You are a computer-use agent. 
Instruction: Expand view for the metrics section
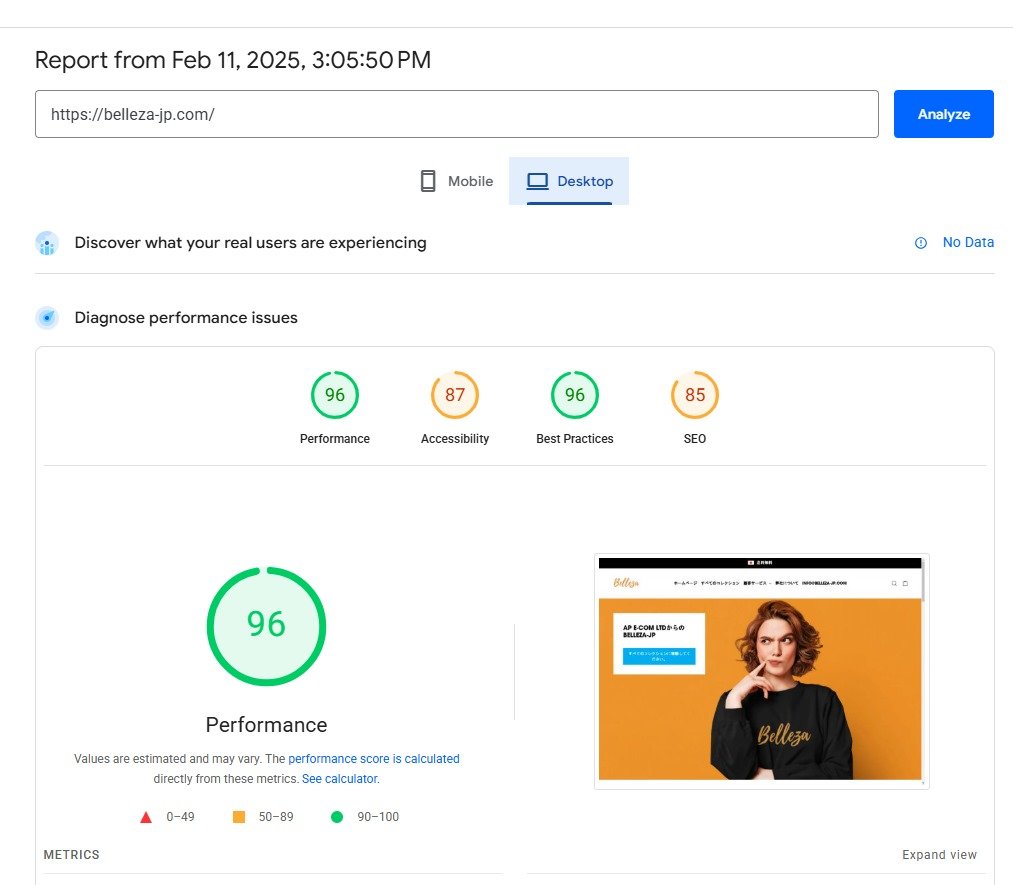click(938, 854)
